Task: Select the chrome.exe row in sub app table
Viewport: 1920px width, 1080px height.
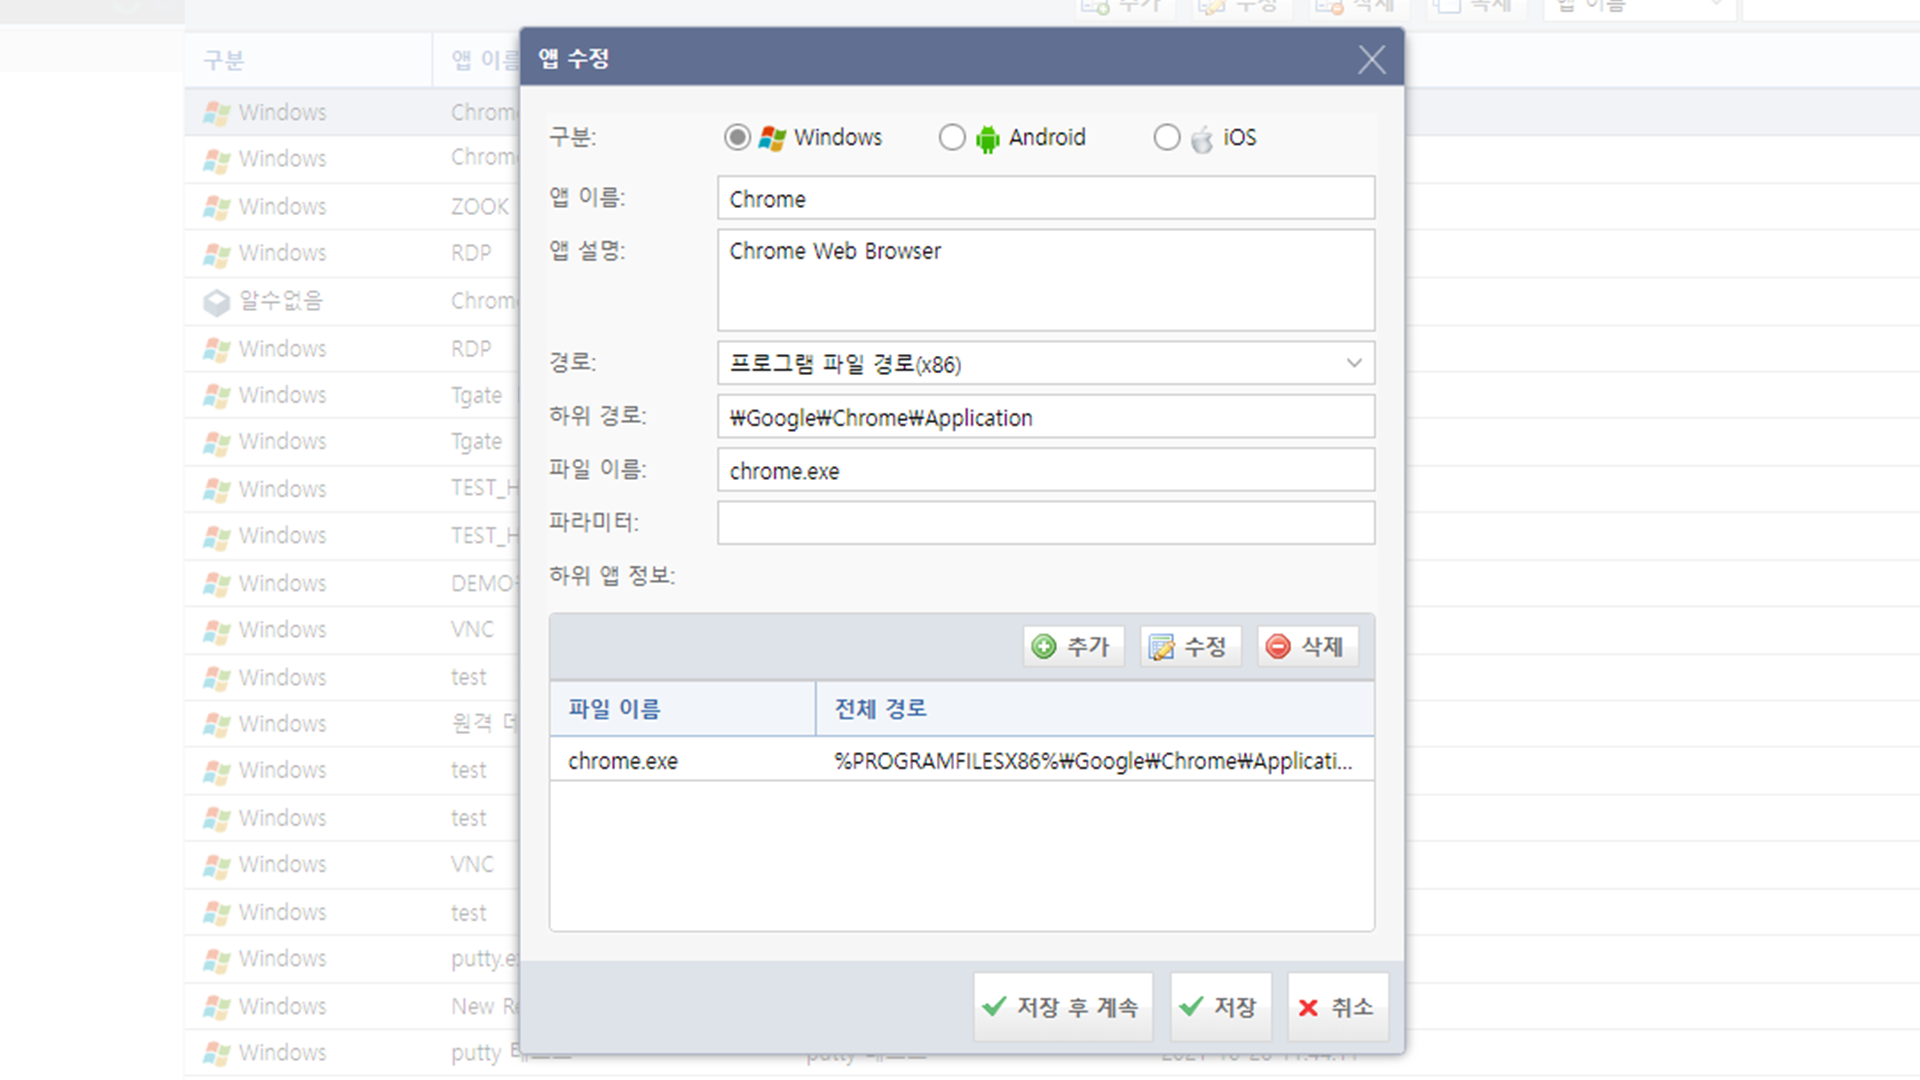Action: [x=962, y=761]
